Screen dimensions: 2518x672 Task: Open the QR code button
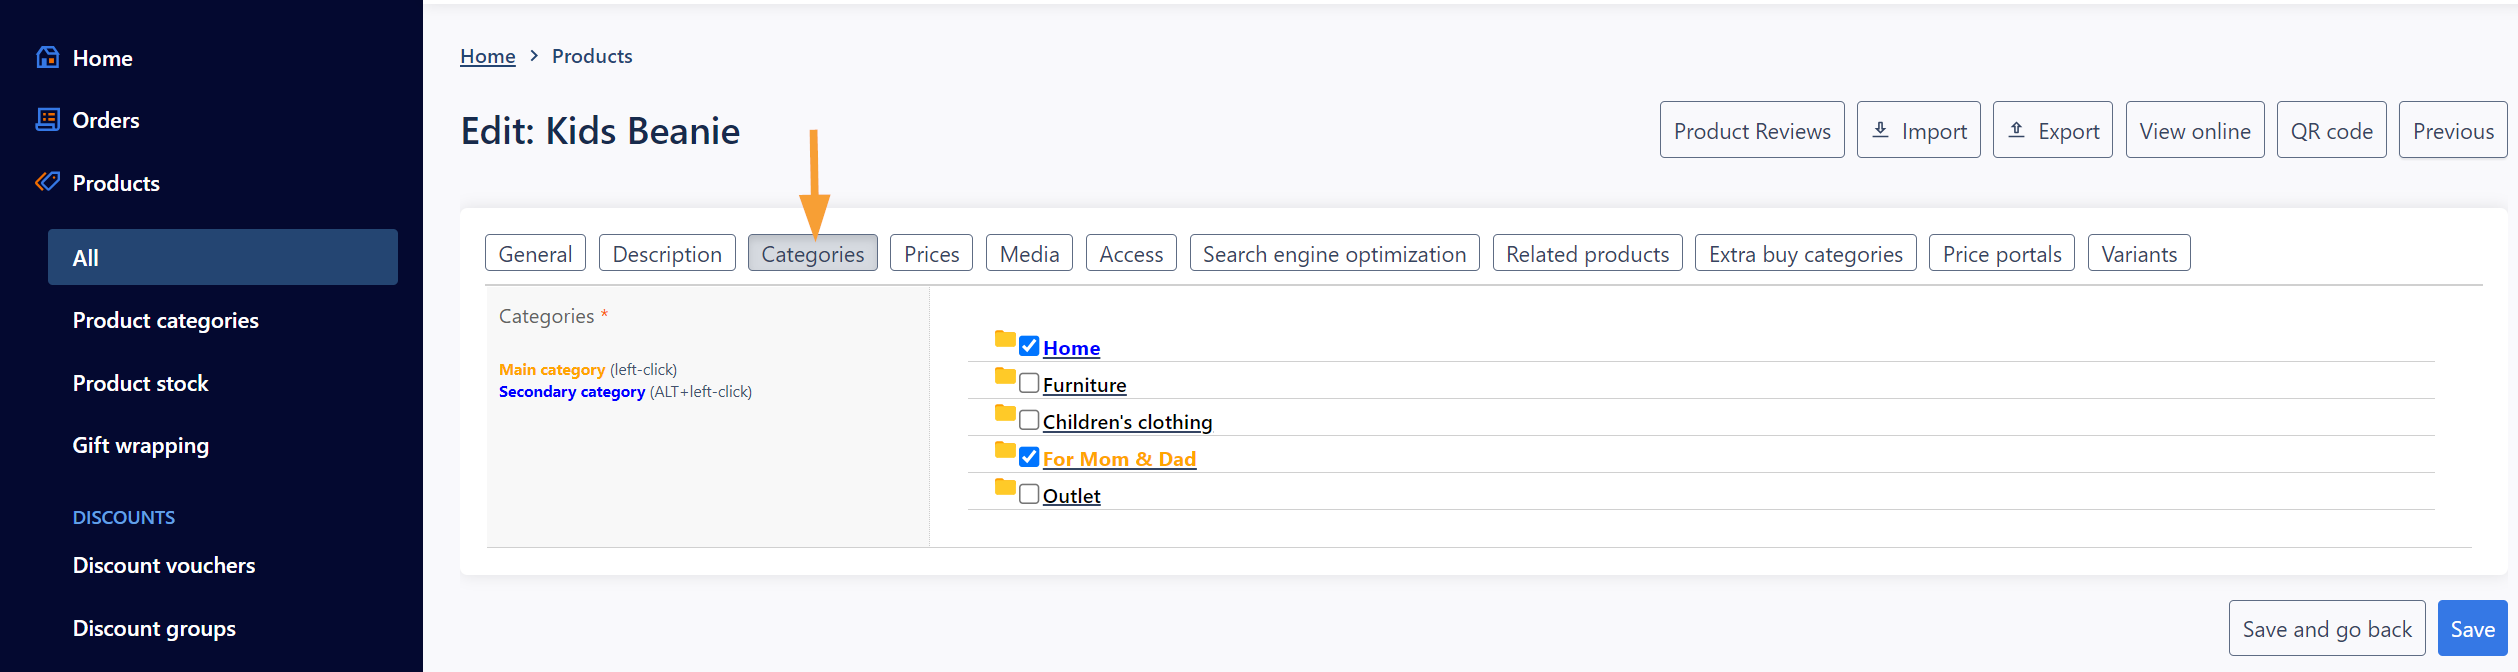[2332, 130]
